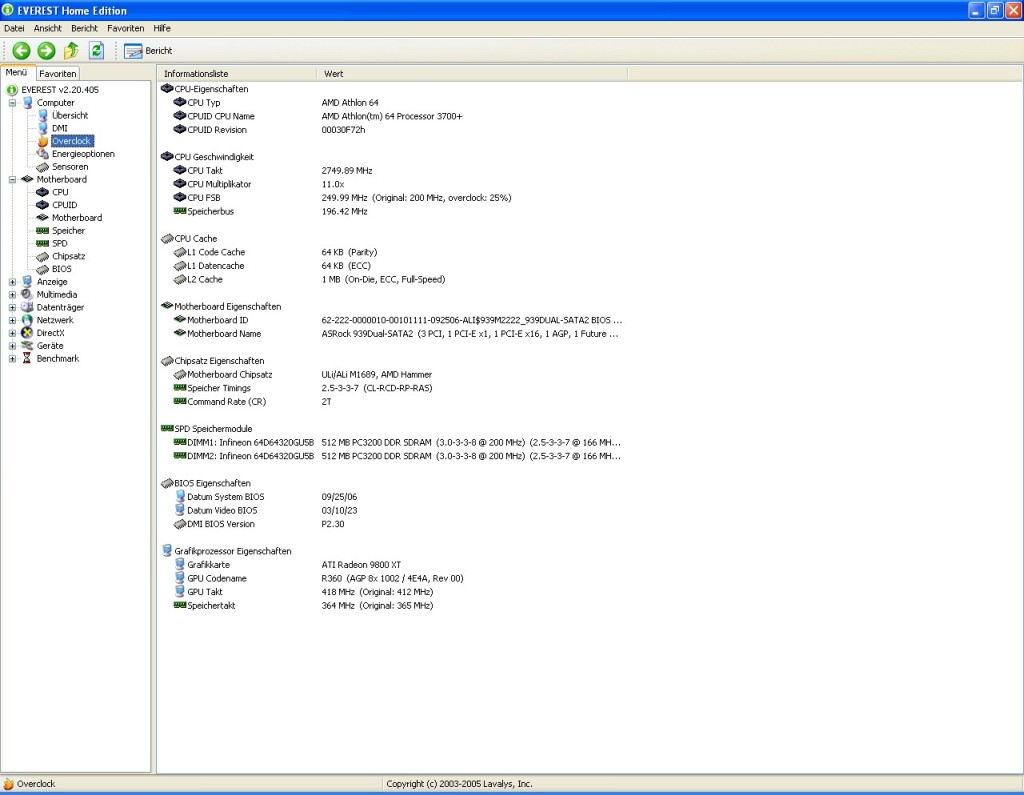1024x795 pixels.
Task: Expand the Datenträger tree node
Action: [x=12, y=308]
